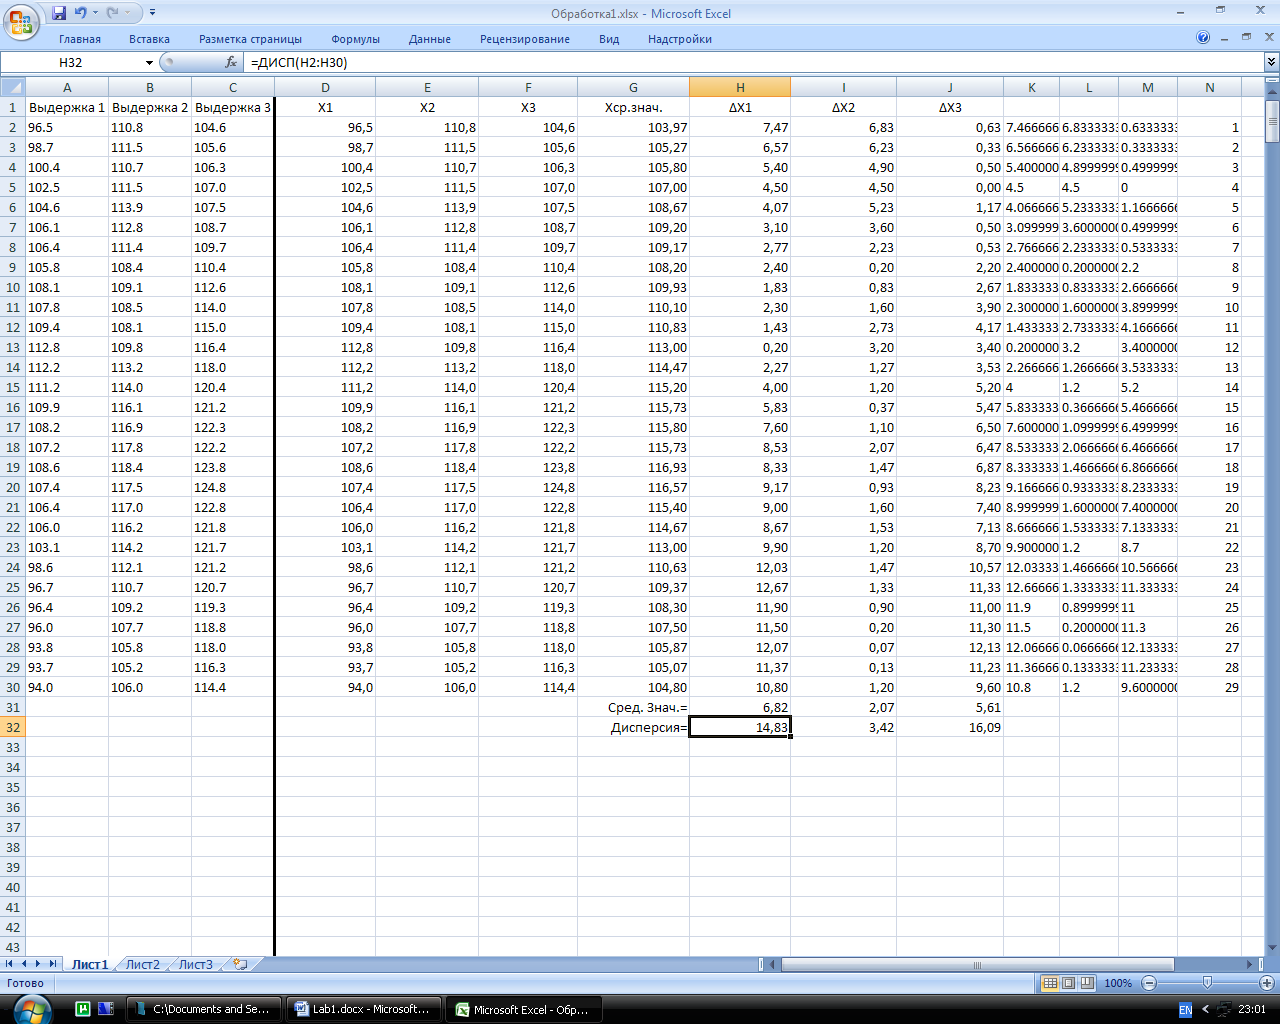Screen dimensions: 1280x1024
Task: Redo the last undone action
Action: coord(113,13)
